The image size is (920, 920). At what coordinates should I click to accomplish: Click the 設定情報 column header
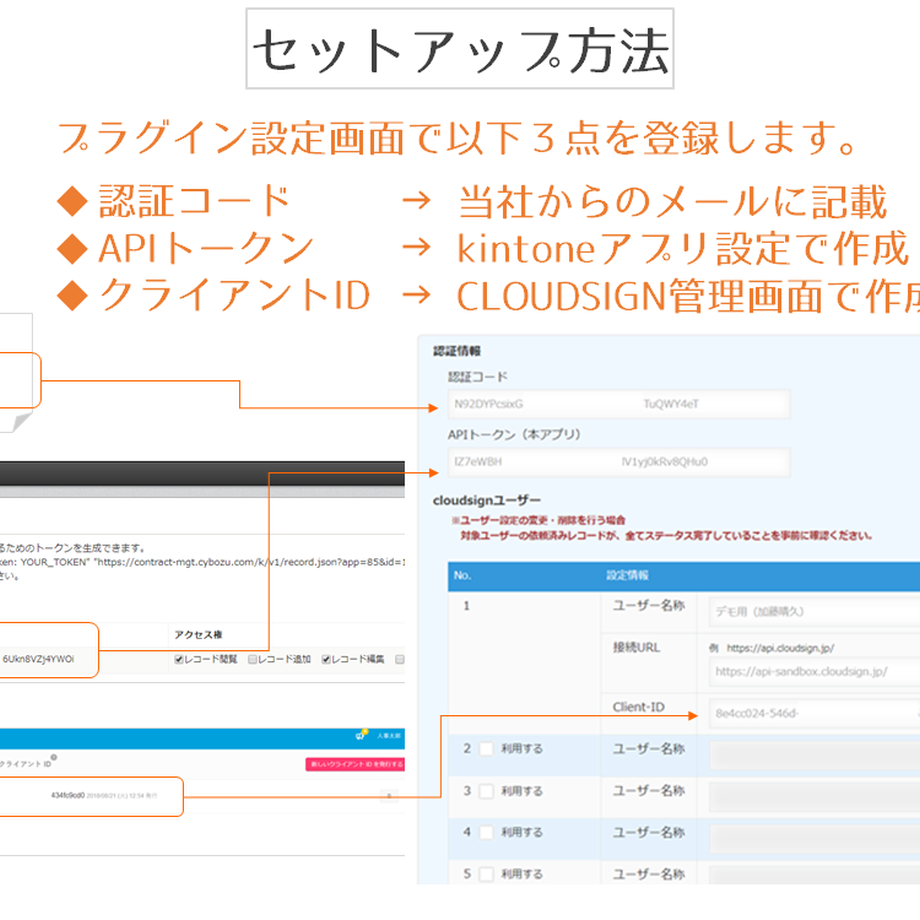pos(627,576)
